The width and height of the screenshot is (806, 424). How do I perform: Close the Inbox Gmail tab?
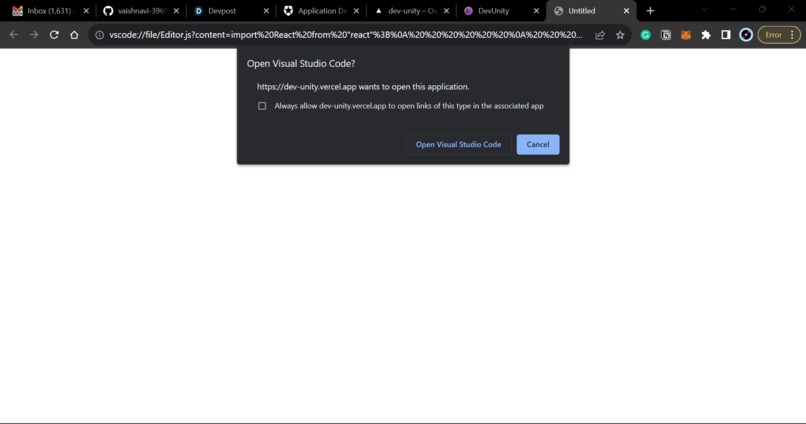(86, 11)
